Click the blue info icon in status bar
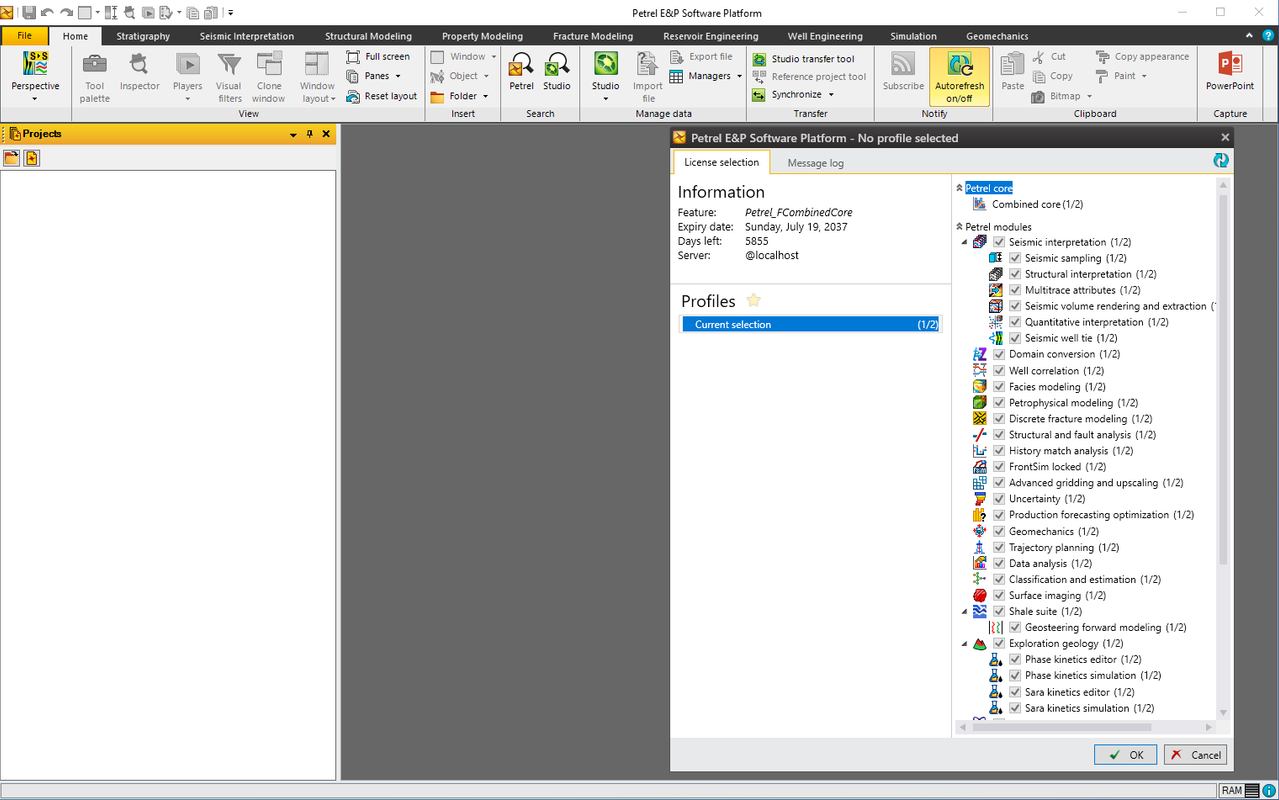The width and height of the screenshot is (1279, 800). tap(1268, 791)
